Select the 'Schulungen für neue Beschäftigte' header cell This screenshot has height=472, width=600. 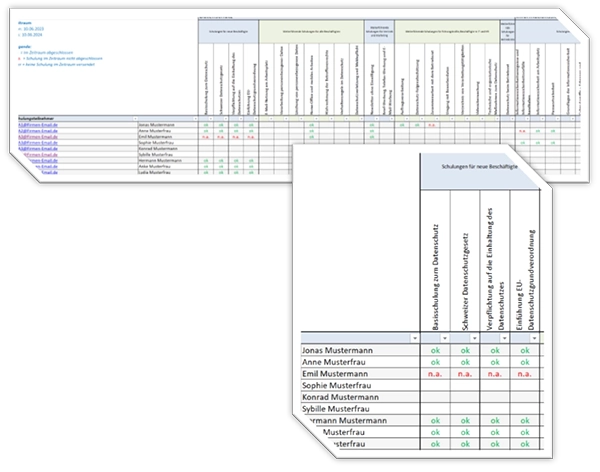(481, 167)
